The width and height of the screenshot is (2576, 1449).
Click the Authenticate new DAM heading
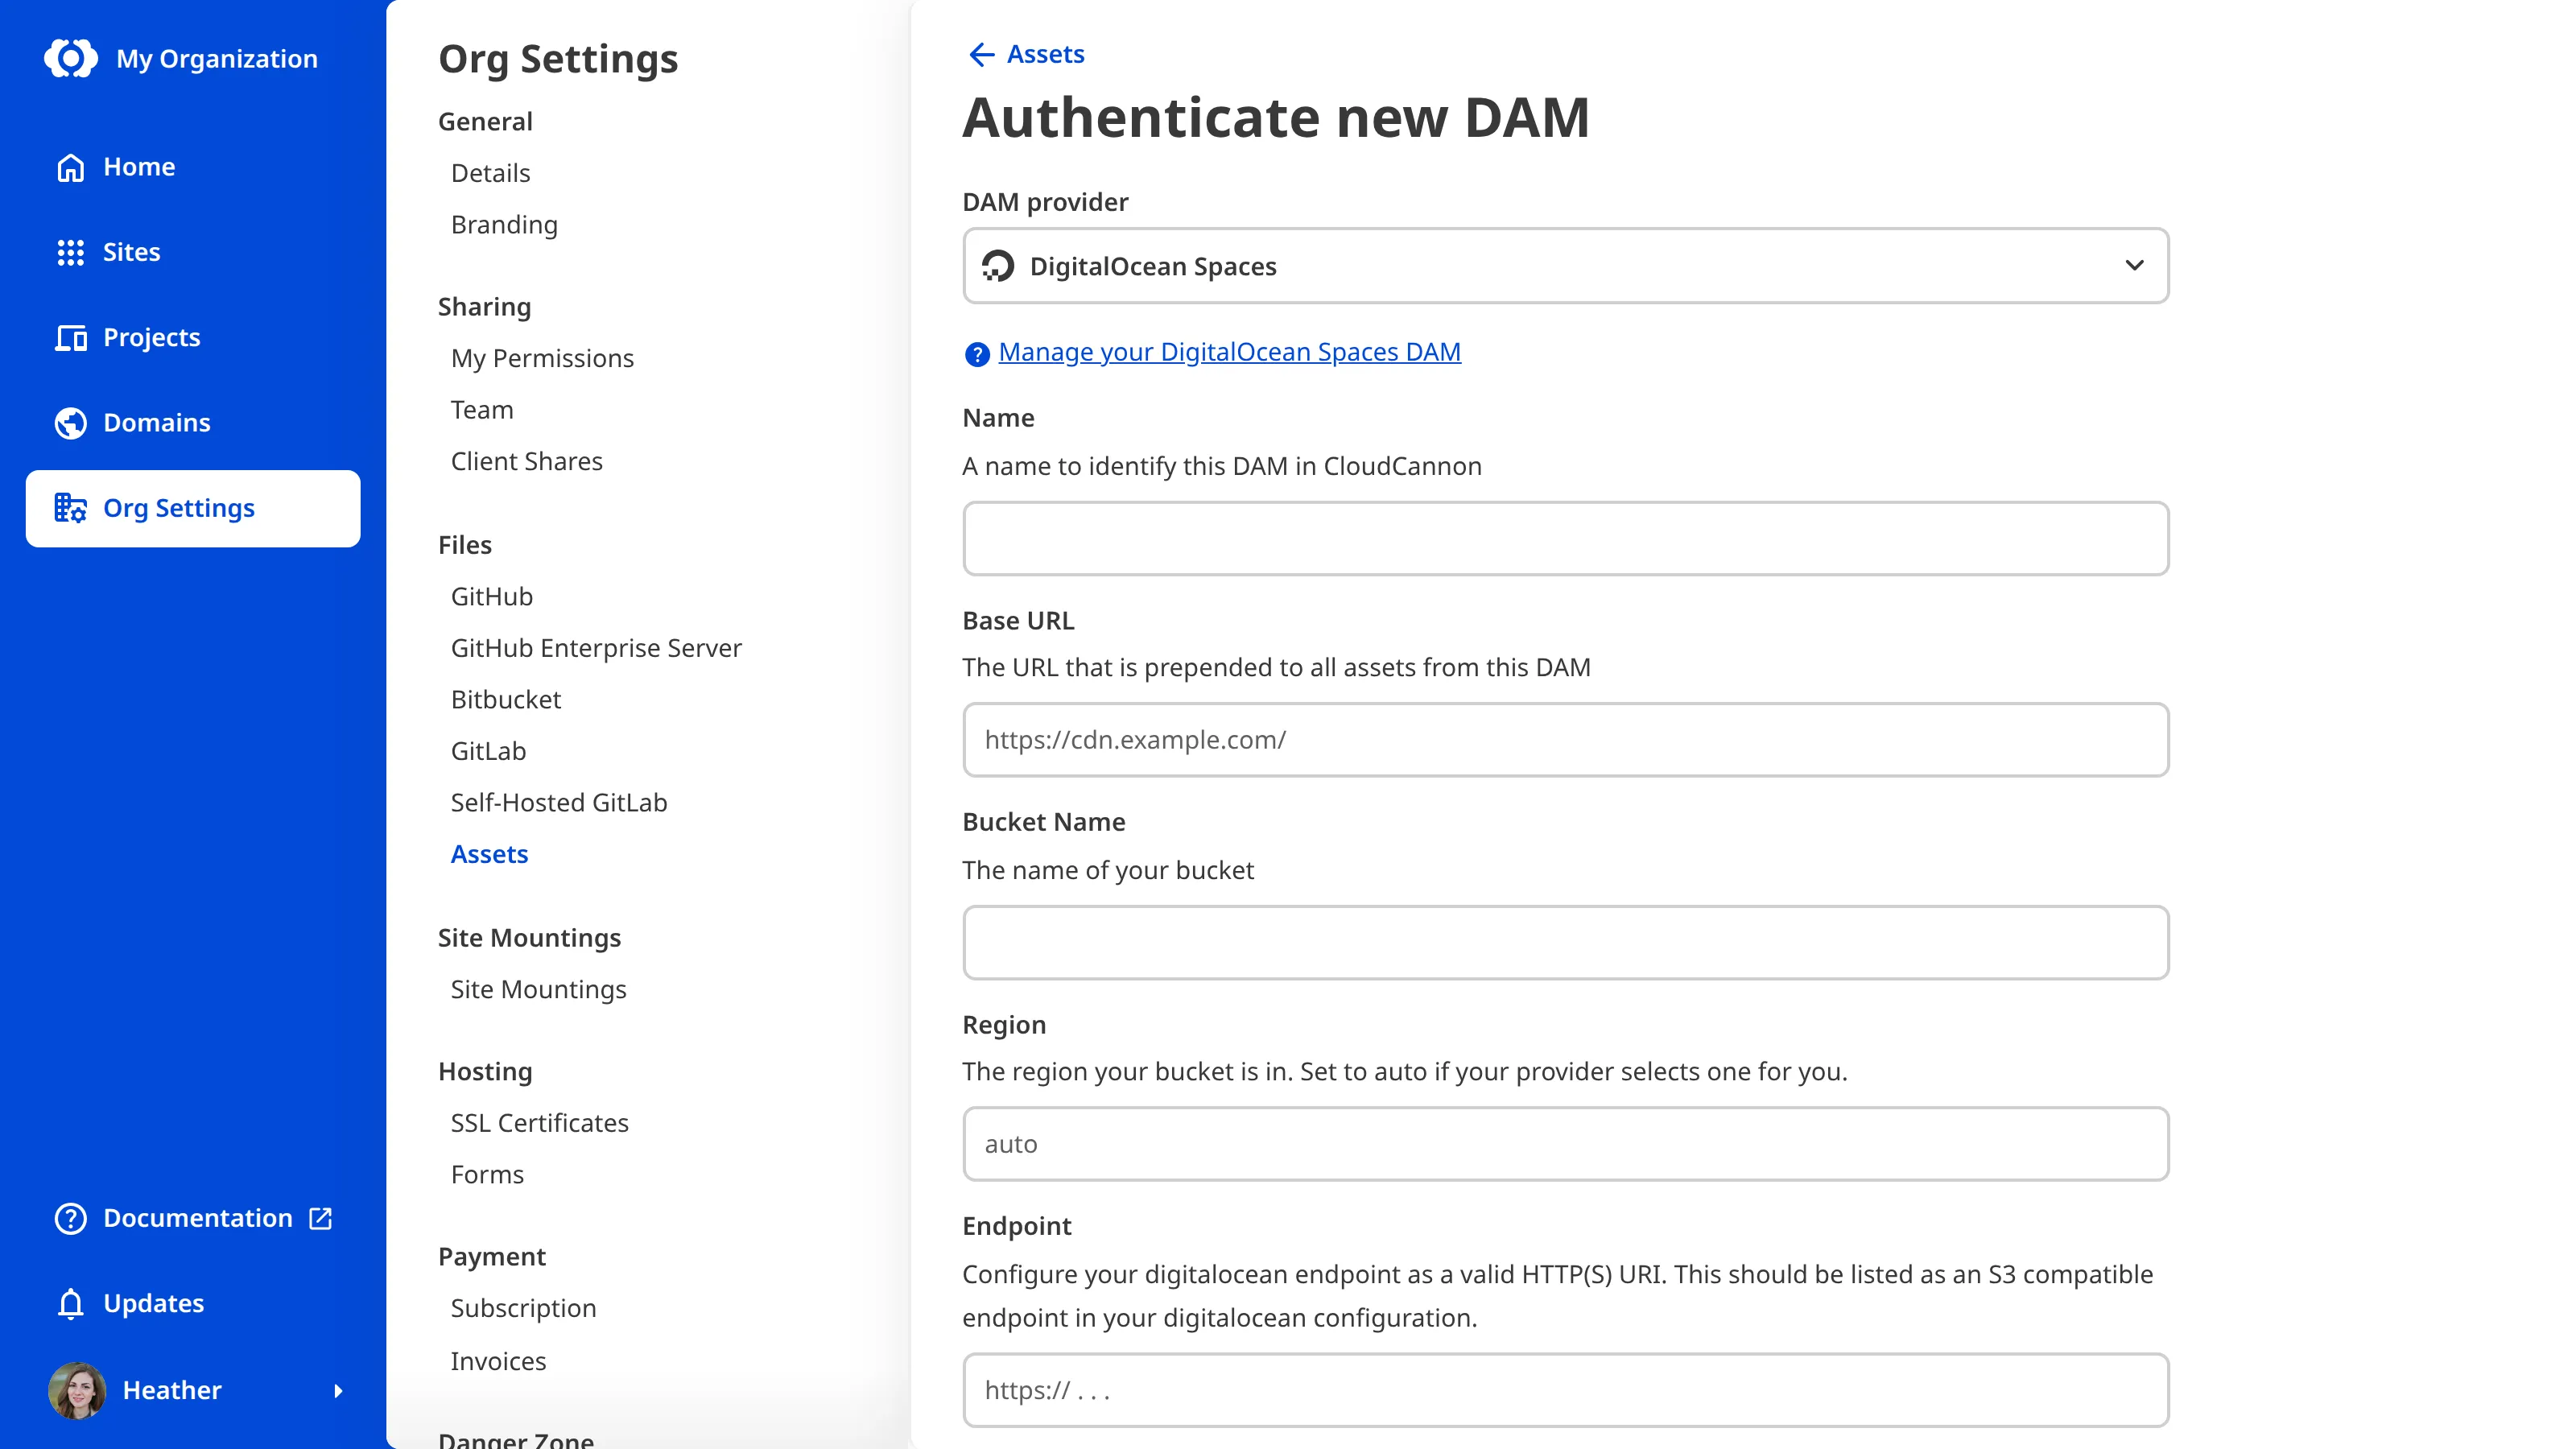click(1276, 117)
